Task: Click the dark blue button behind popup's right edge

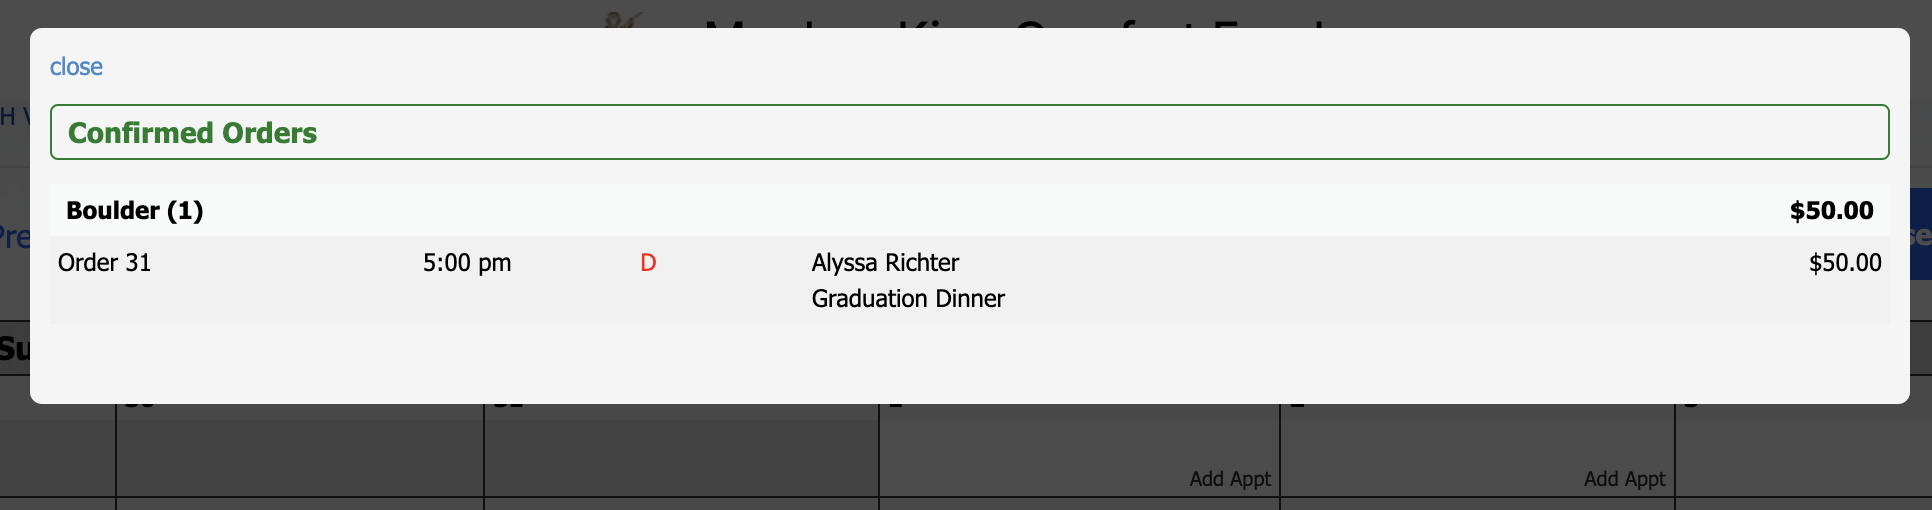Action: pyautogui.click(x=1921, y=234)
